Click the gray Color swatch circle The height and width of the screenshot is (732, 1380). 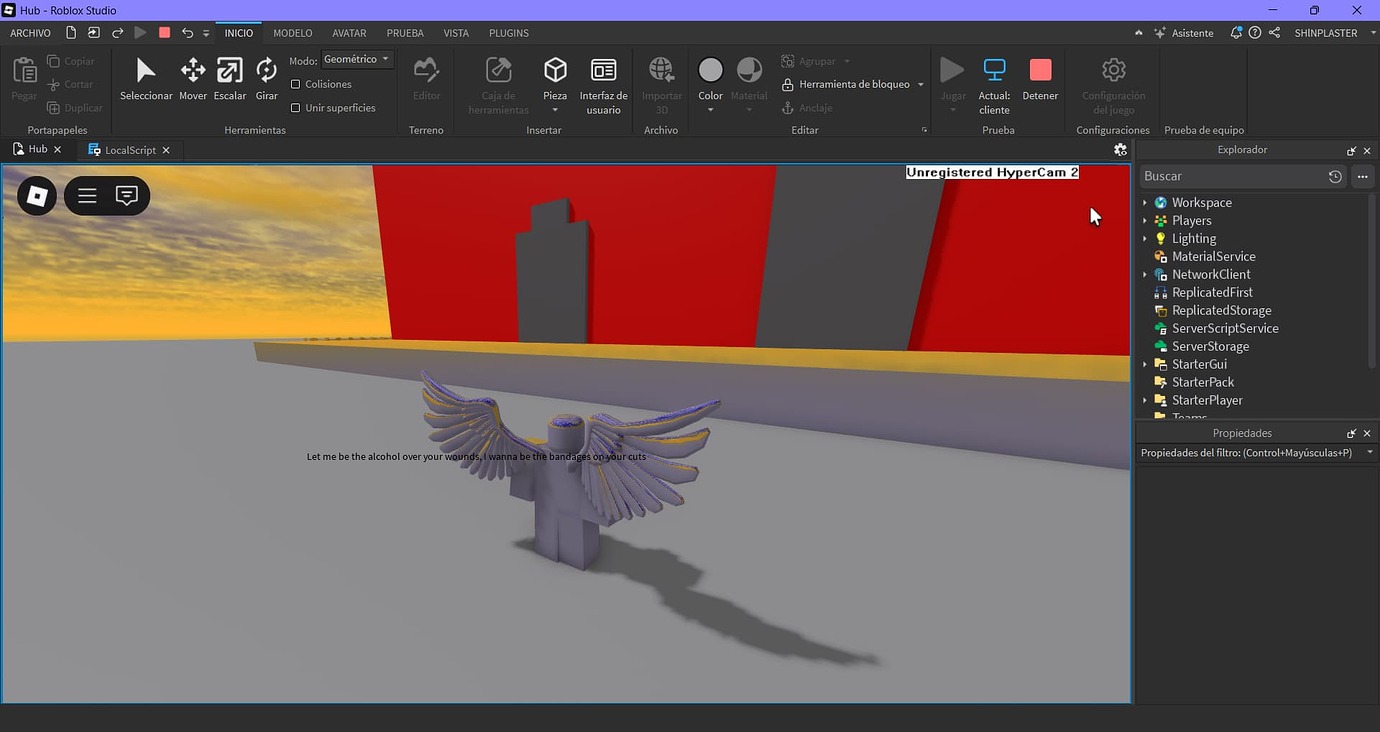[710, 70]
